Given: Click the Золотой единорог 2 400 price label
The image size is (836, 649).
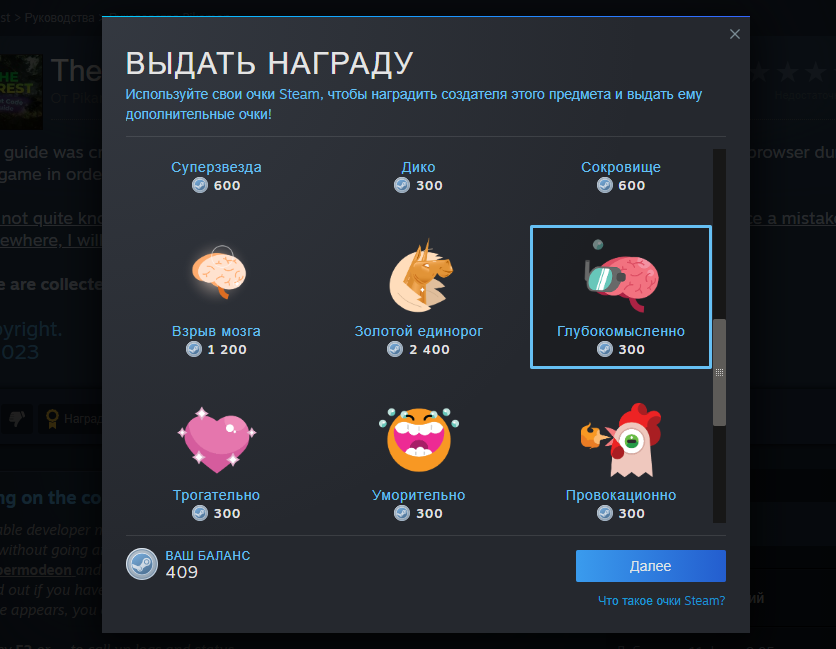Looking at the screenshot, I should click(x=419, y=350).
